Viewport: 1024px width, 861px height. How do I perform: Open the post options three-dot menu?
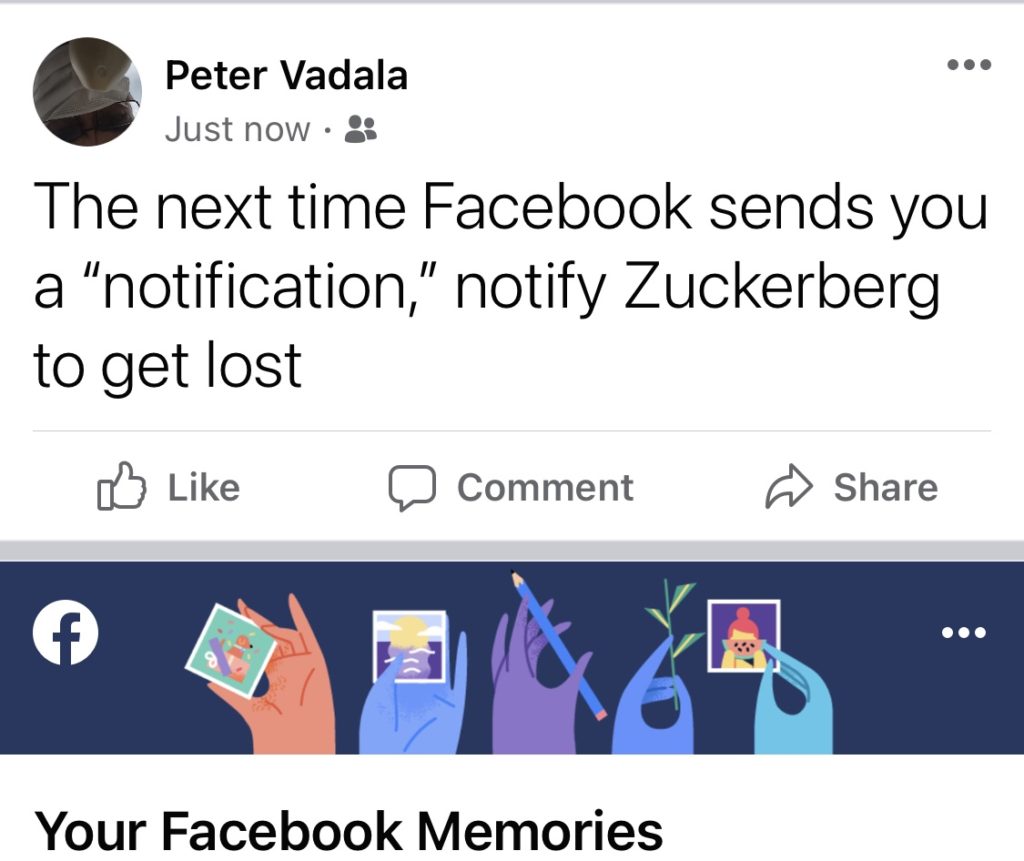click(x=968, y=66)
